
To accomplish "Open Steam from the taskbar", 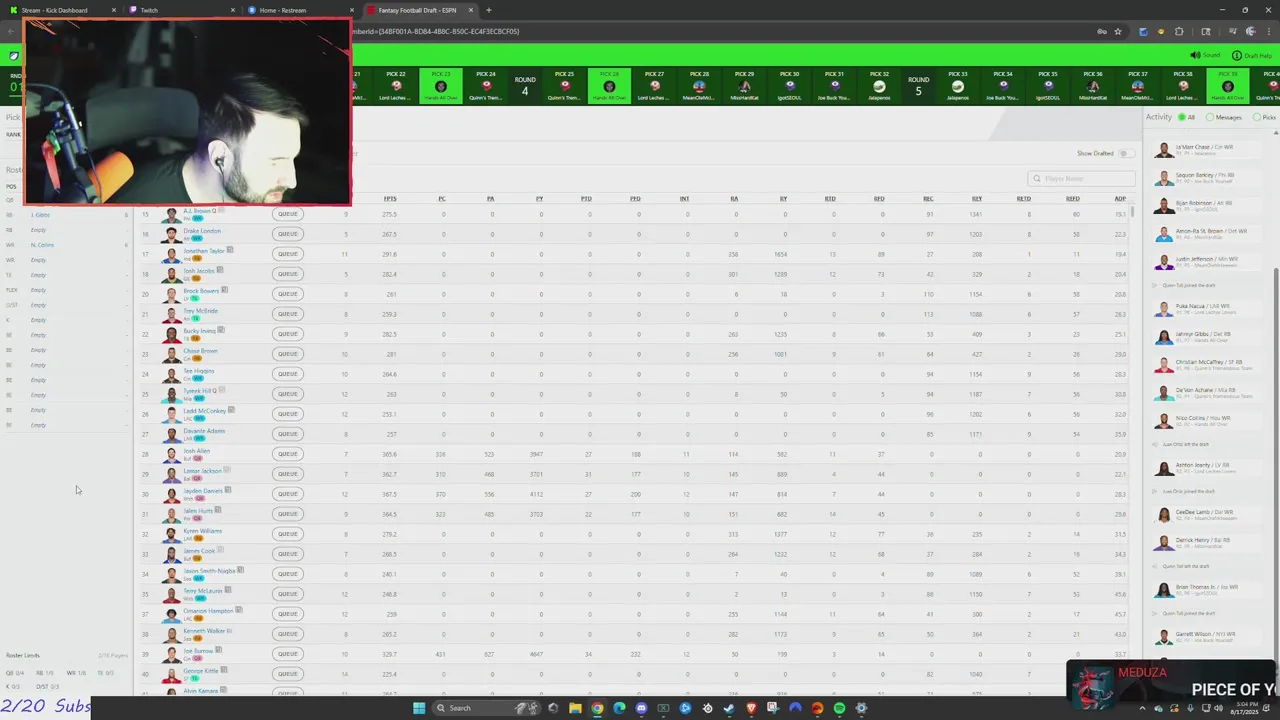I will (x=729, y=708).
